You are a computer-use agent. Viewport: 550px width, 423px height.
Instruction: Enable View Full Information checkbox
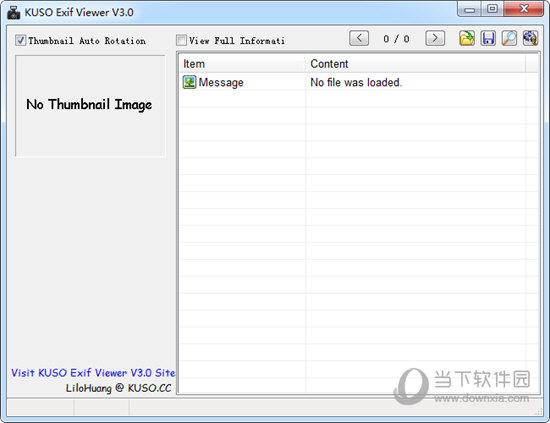click(181, 40)
